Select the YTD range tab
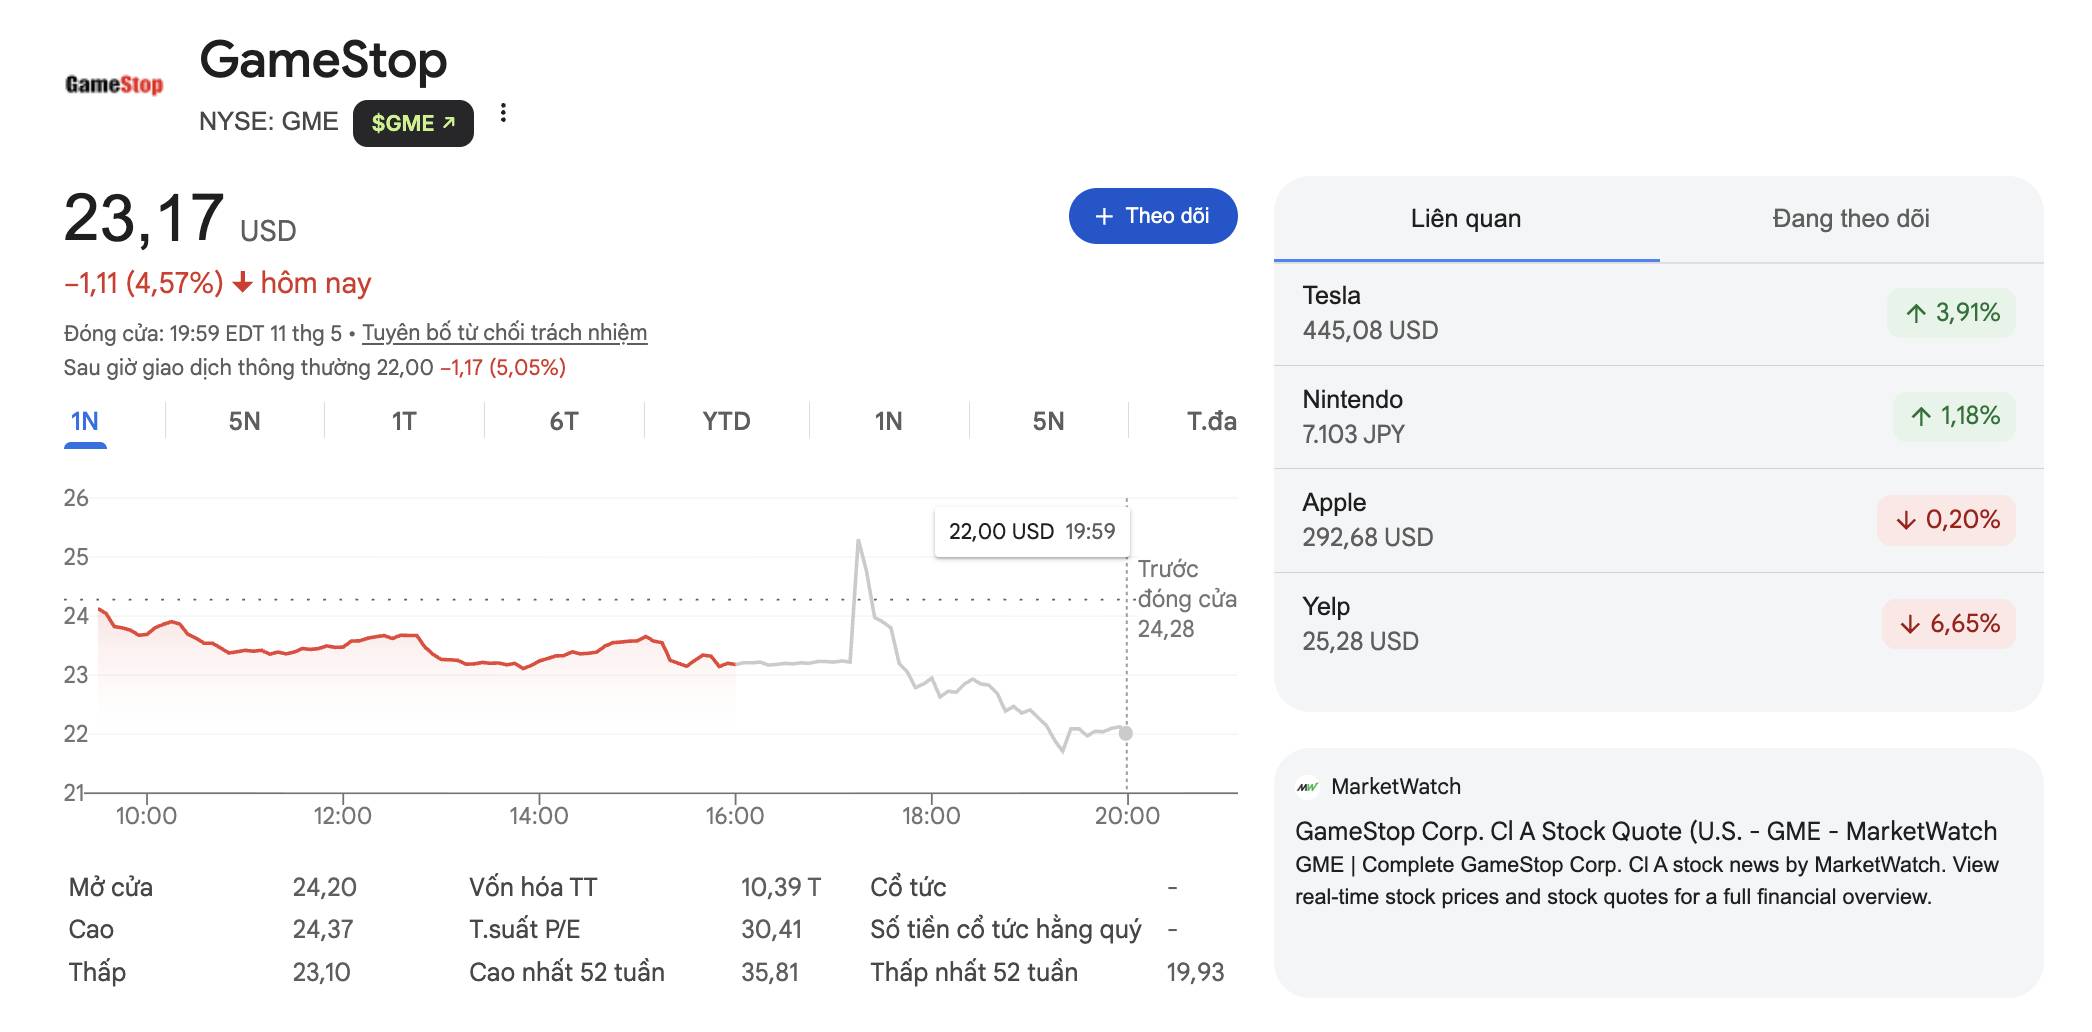The width and height of the screenshot is (2092, 1032). click(726, 422)
